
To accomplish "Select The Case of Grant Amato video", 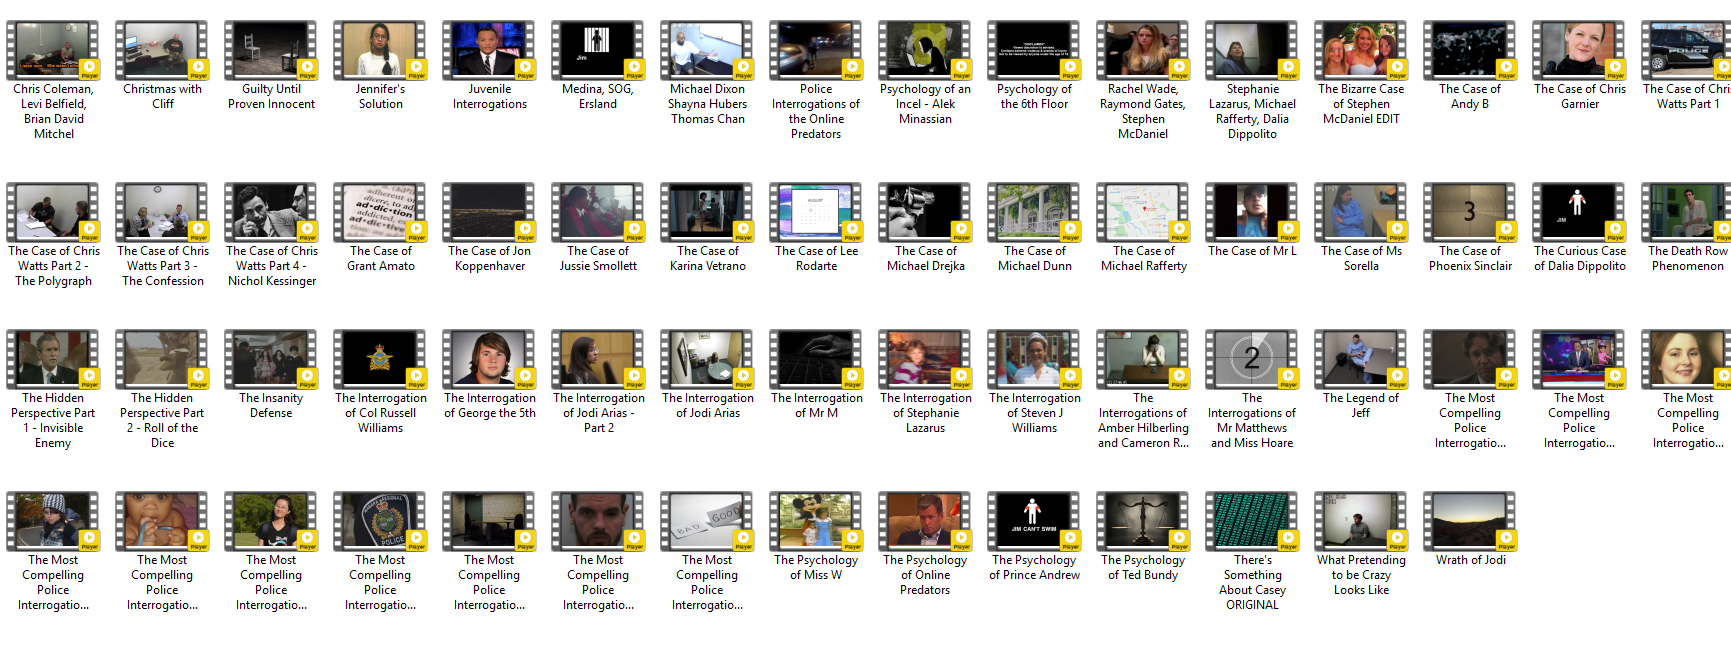I will click(x=380, y=212).
